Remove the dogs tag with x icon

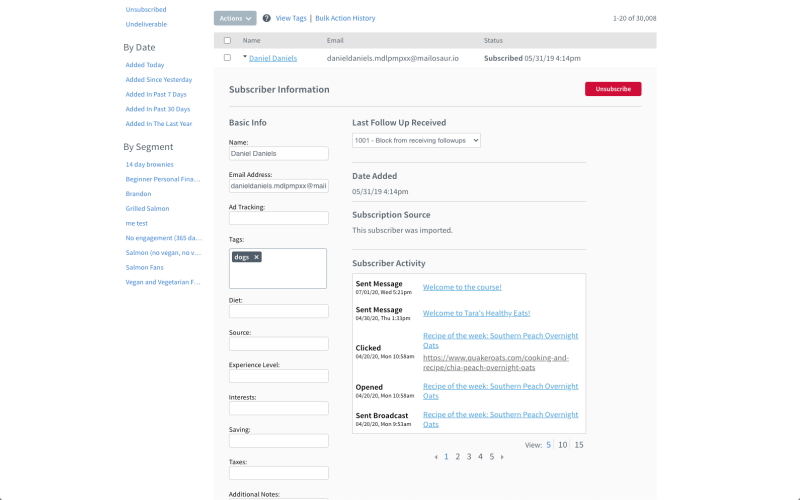pos(256,257)
